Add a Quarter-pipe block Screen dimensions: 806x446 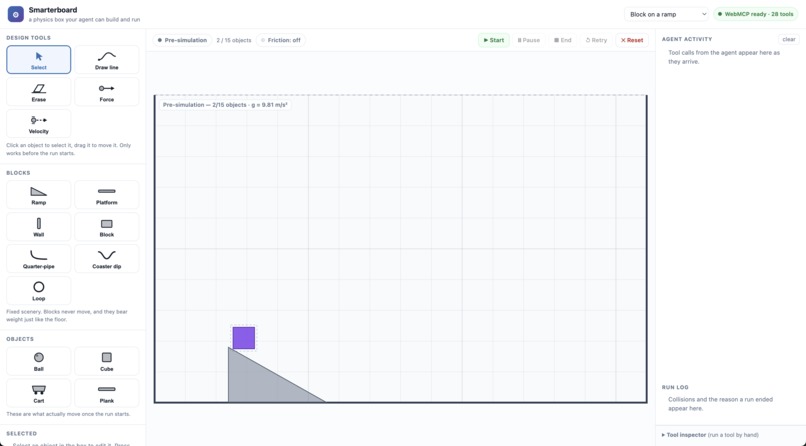pos(39,258)
